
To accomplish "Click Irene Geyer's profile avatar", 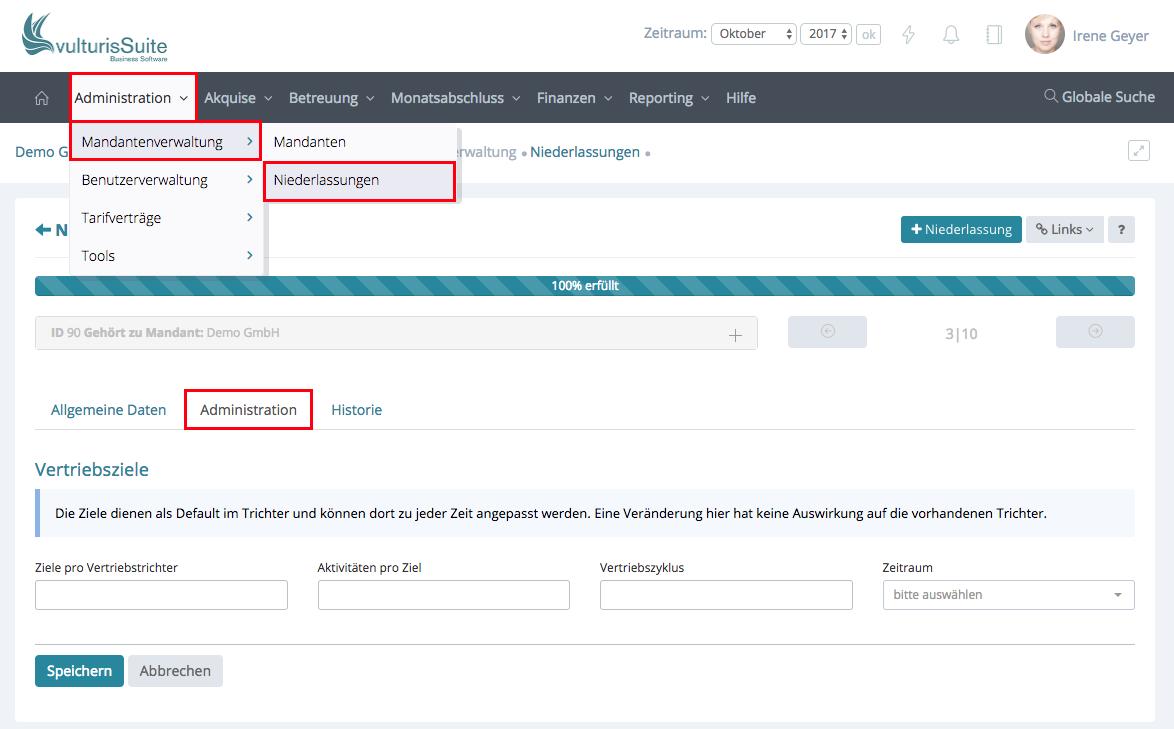I will pyautogui.click(x=1044, y=35).
